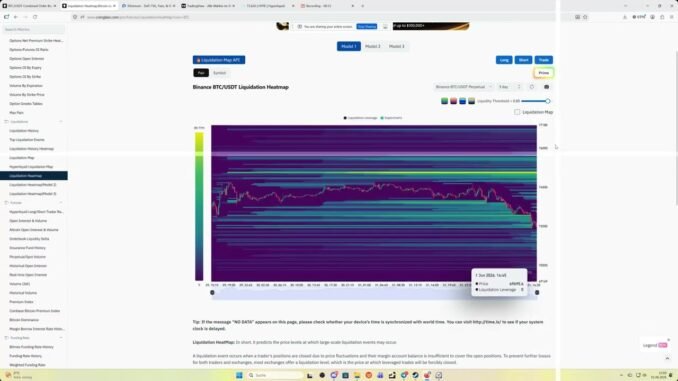The height and width of the screenshot is (381, 678).
Task: Open the Windows Start button
Action: [239, 375]
